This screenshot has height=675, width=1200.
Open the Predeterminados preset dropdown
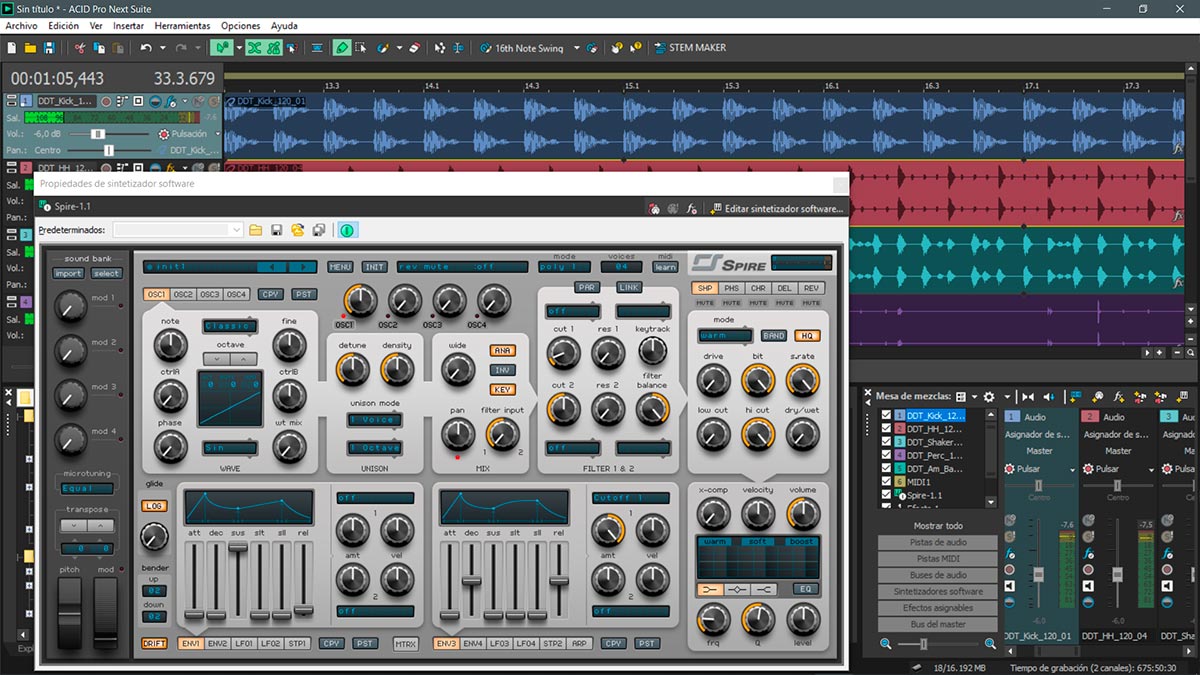pyautogui.click(x=236, y=230)
